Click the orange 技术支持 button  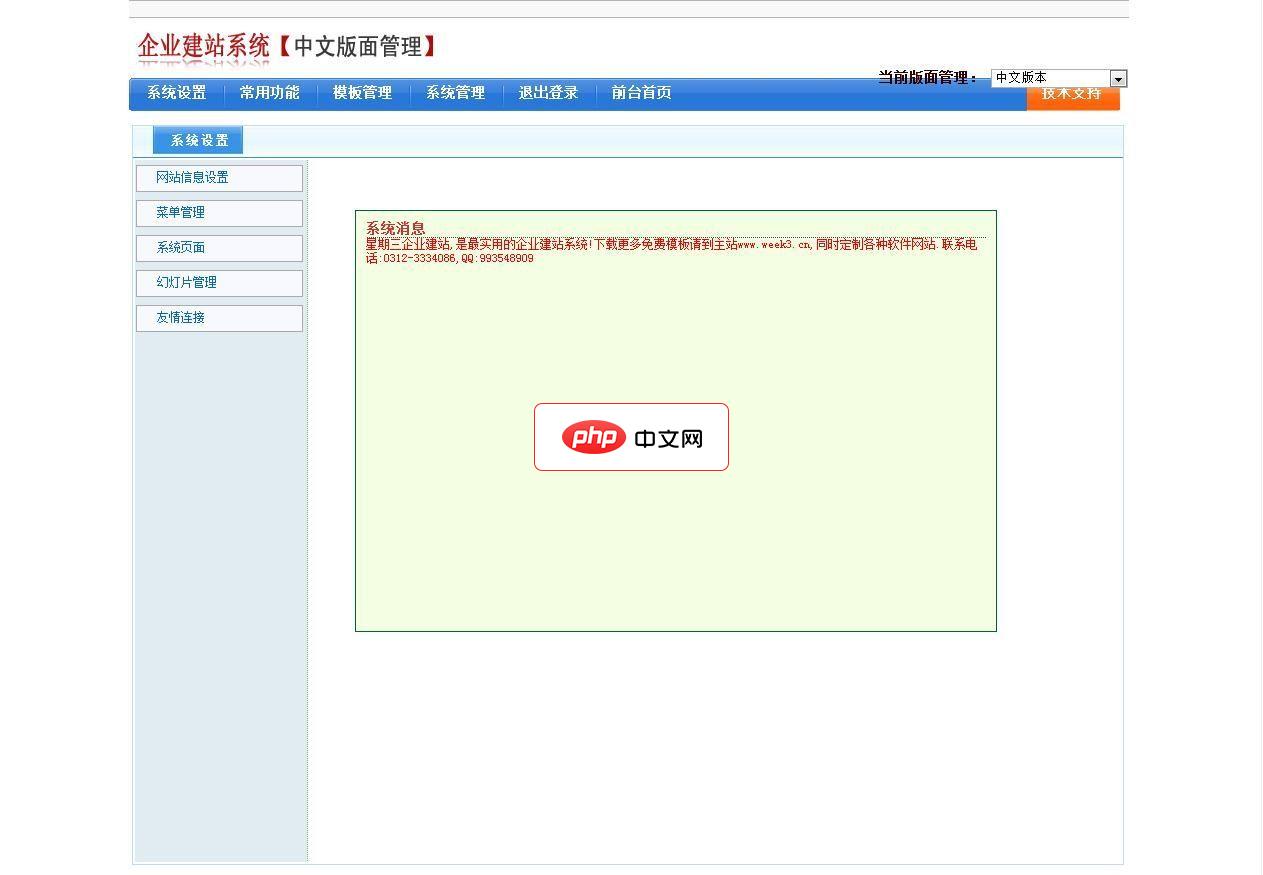[x=1073, y=98]
